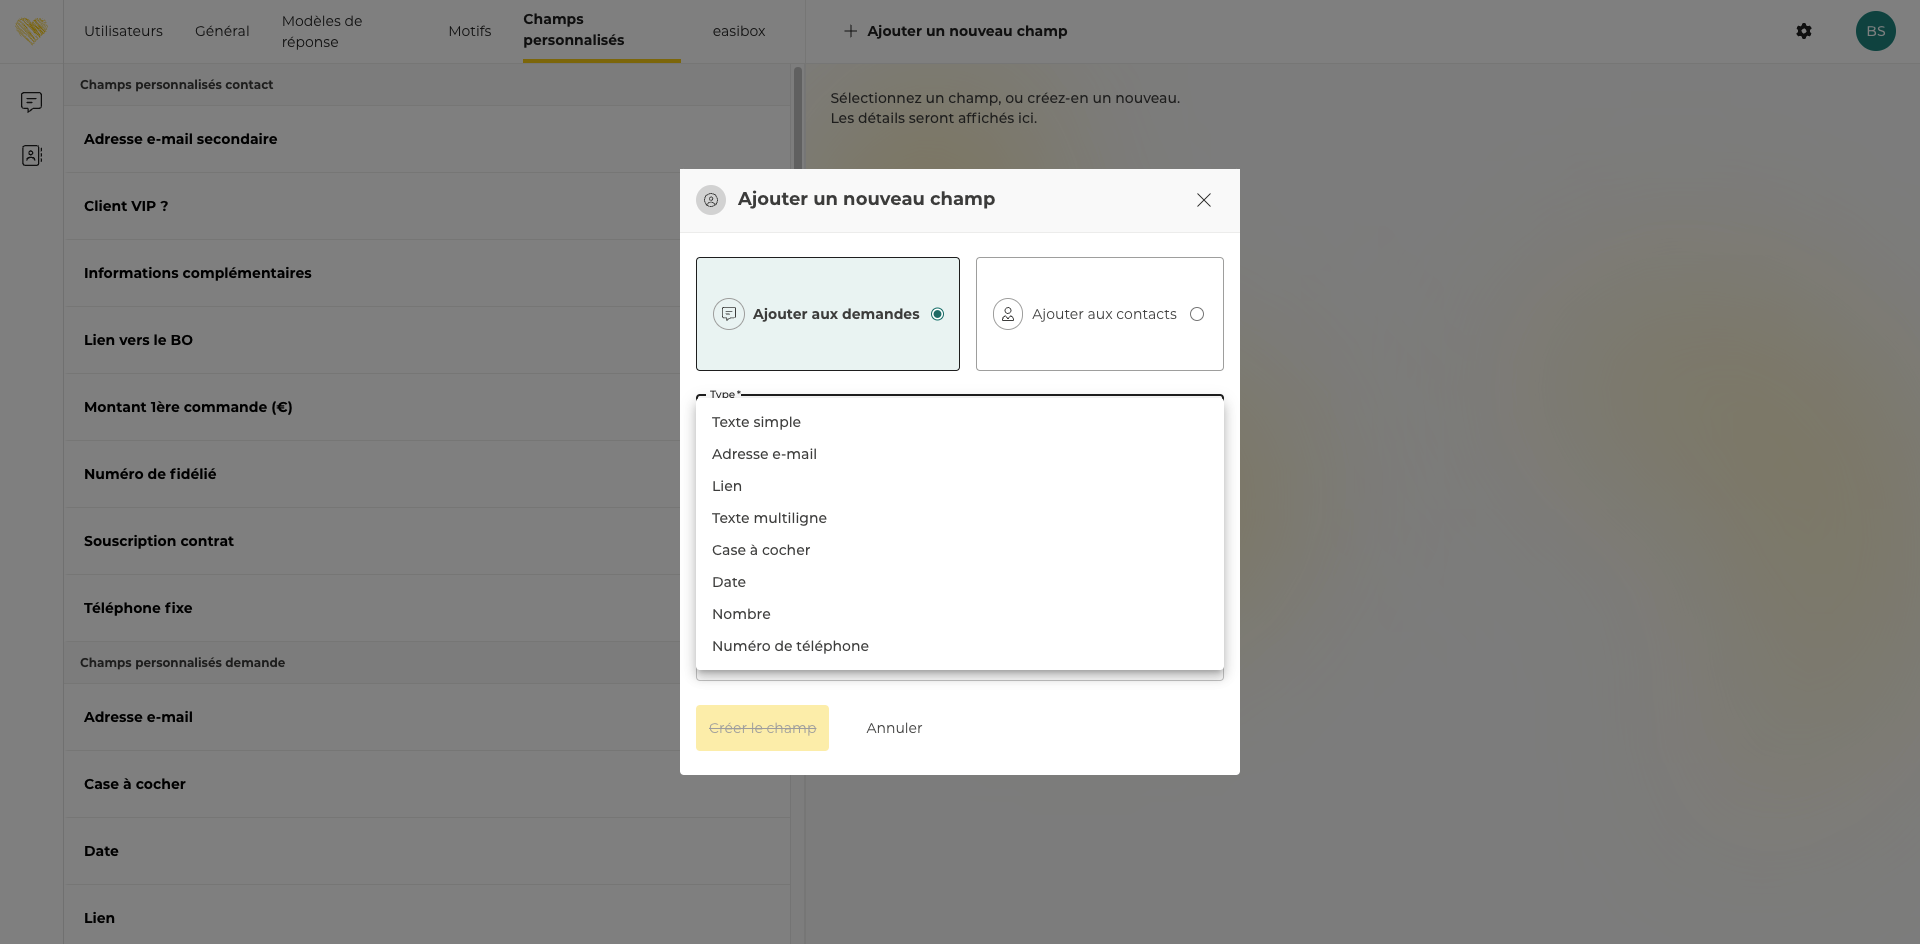Viewport: 1920px width, 944px height.
Task: Select Ajouter aux demandes radio button
Action: click(937, 314)
